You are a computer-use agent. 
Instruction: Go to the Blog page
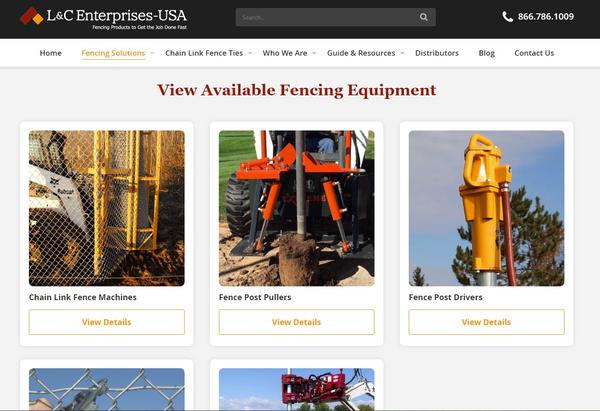click(x=486, y=53)
